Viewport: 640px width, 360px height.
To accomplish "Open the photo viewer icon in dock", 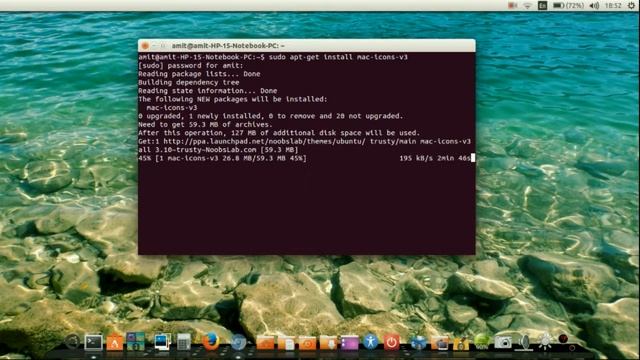I will (x=162, y=342).
